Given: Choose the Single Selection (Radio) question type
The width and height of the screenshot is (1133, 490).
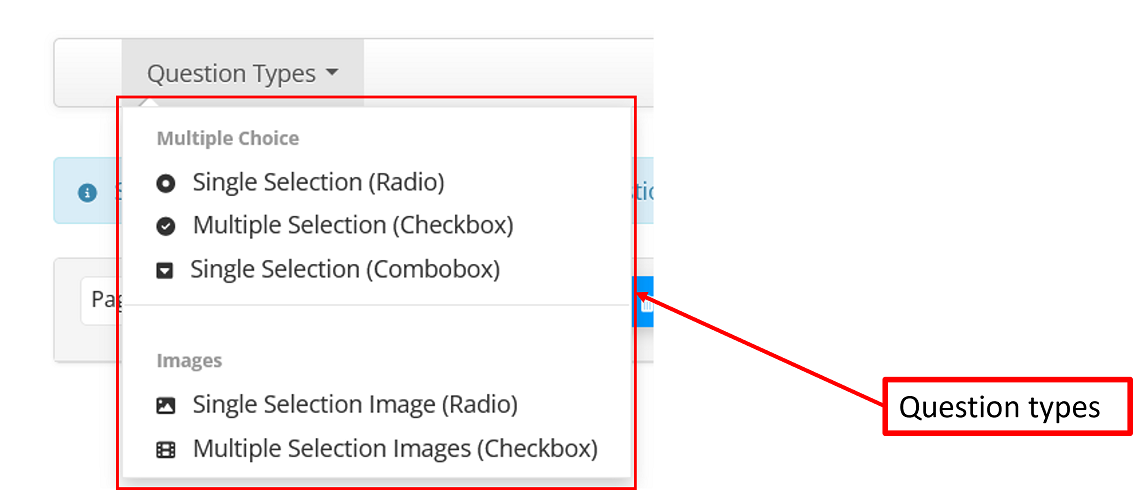Looking at the screenshot, I should [x=318, y=183].
